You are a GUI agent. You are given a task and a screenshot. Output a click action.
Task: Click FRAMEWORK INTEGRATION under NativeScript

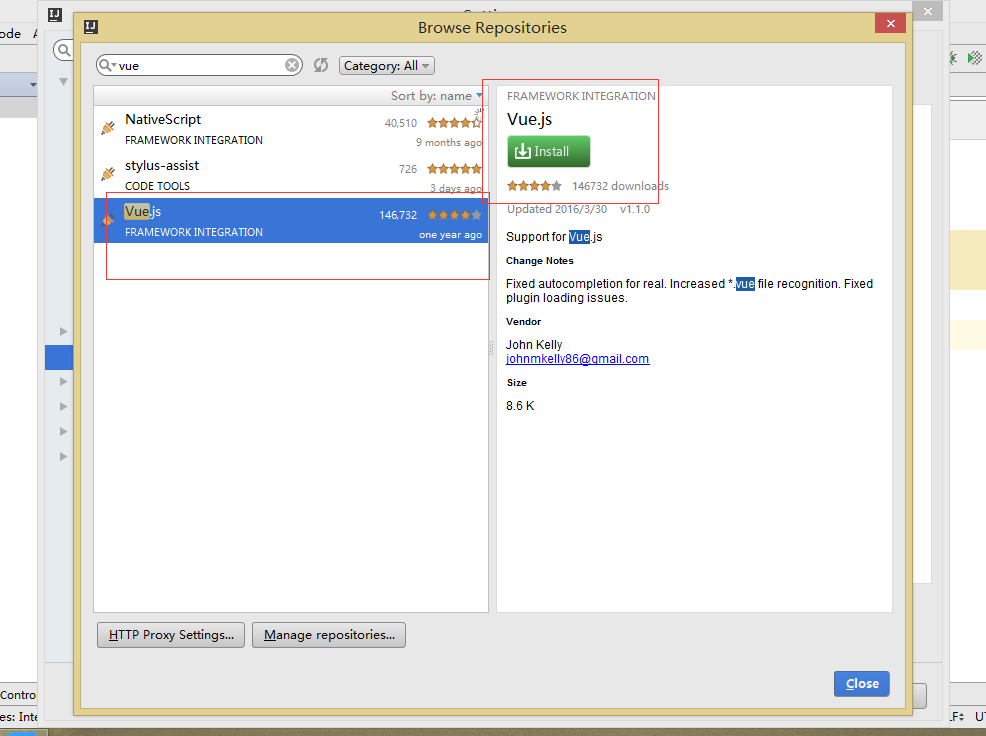coord(194,140)
